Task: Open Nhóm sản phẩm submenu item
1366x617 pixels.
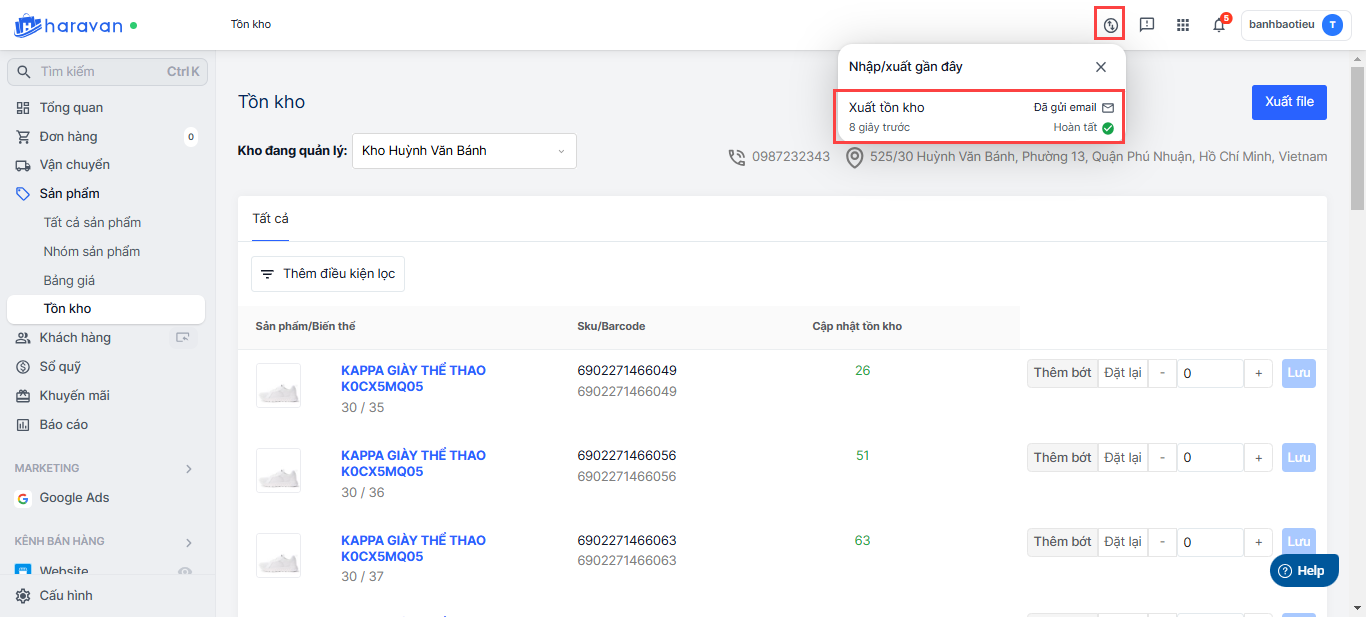Action: [92, 251]
